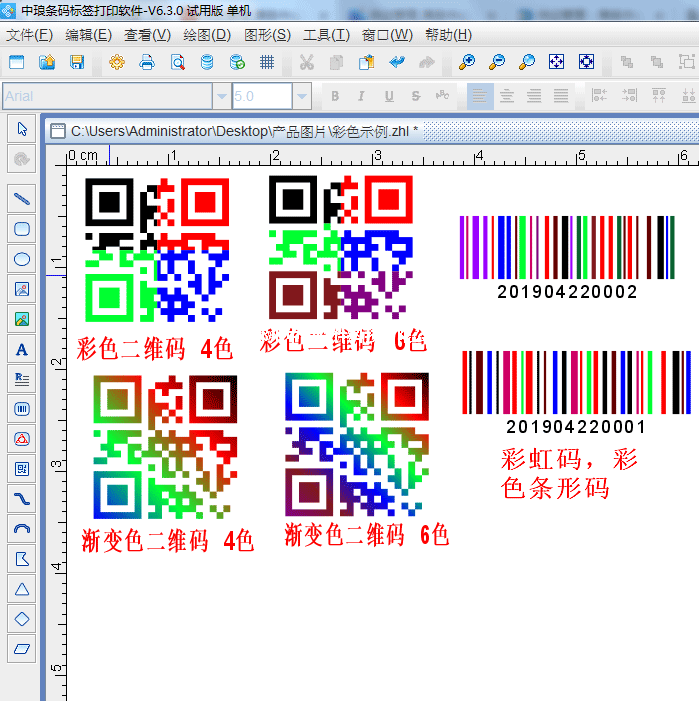Open the 文件(F) menu
Screen dimensions: 699x701
coord(29,35)
